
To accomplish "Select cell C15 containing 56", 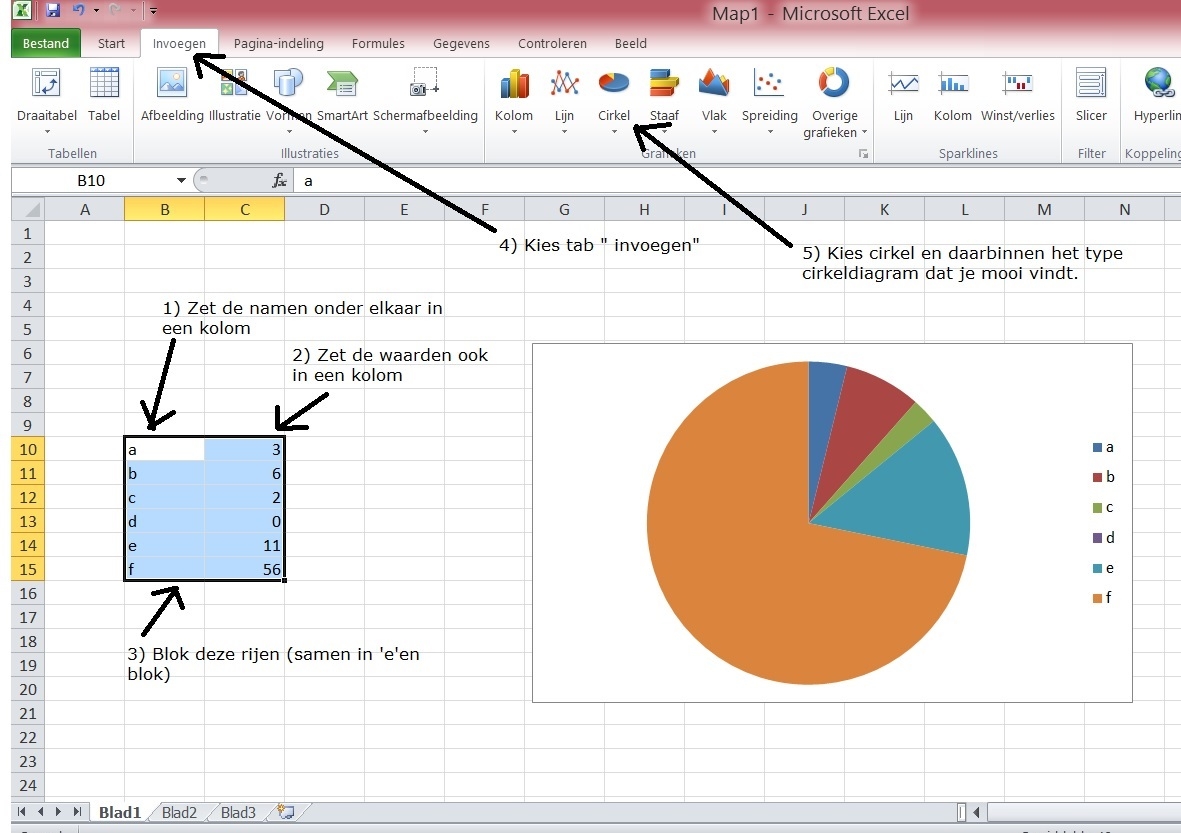I will pos(244,570).
